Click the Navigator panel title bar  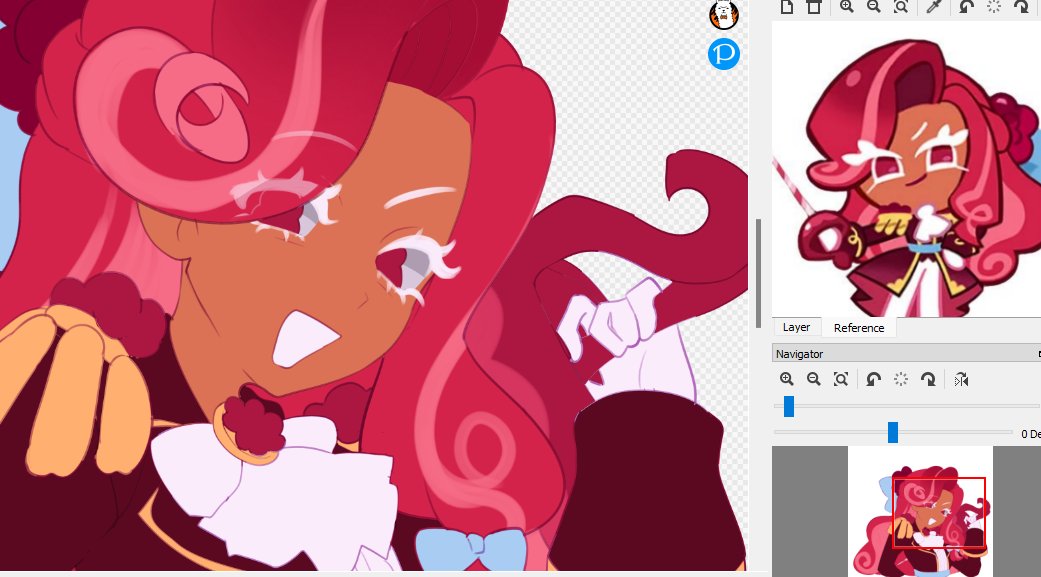click(x=906, y=354)
